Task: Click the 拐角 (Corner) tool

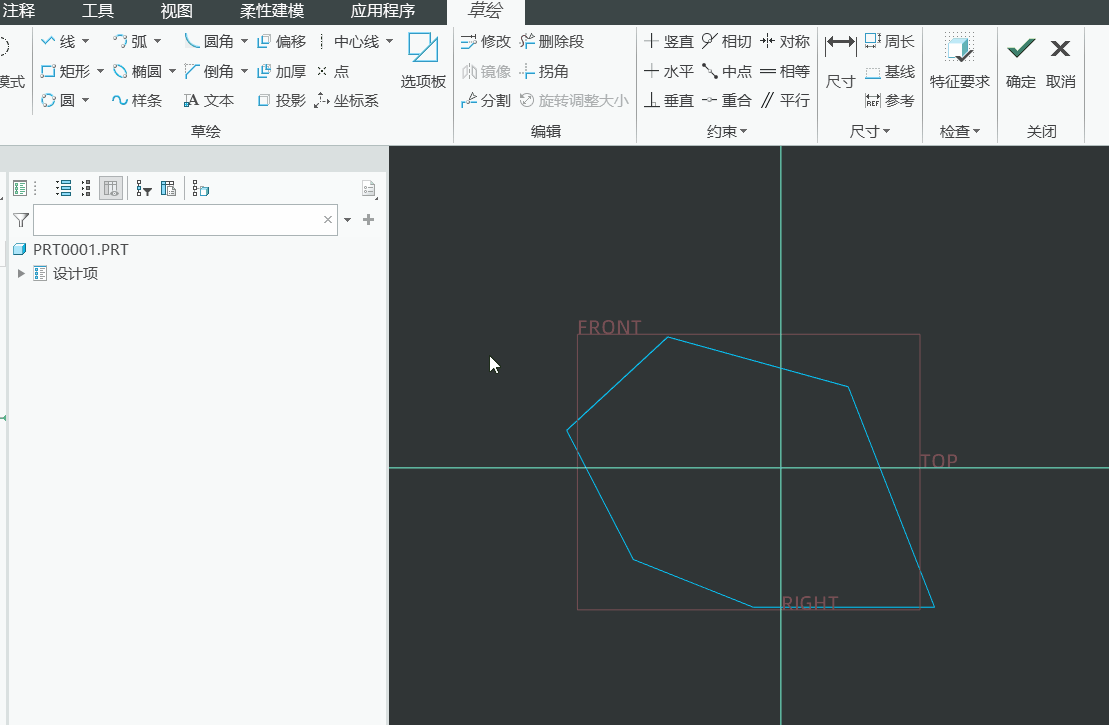Action: pos(544,71)
